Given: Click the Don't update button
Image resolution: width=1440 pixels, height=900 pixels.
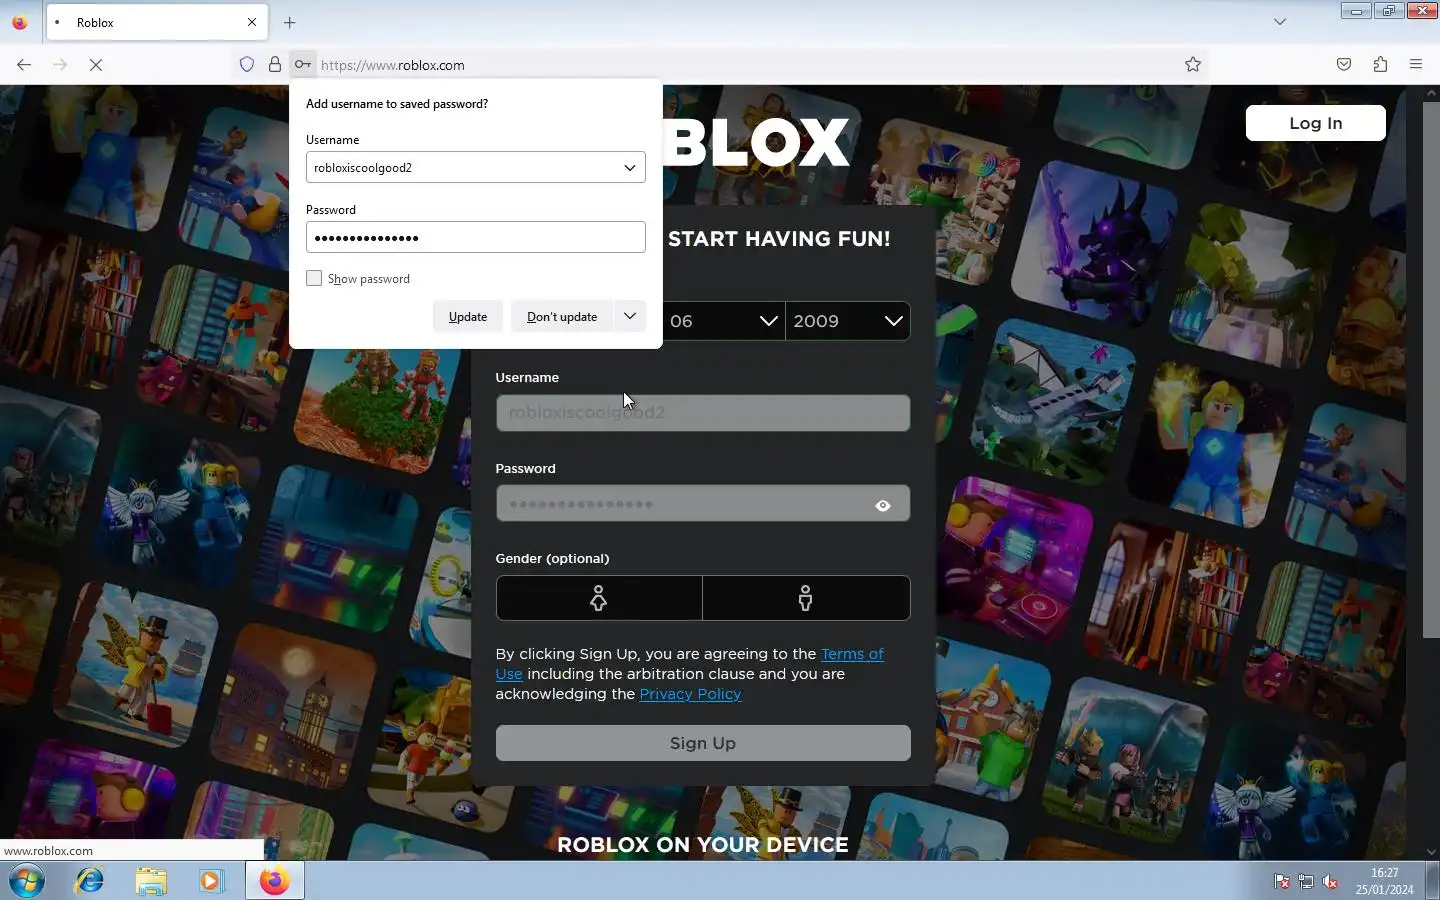Looking at the screenshot, I should (x=562, y=317).
